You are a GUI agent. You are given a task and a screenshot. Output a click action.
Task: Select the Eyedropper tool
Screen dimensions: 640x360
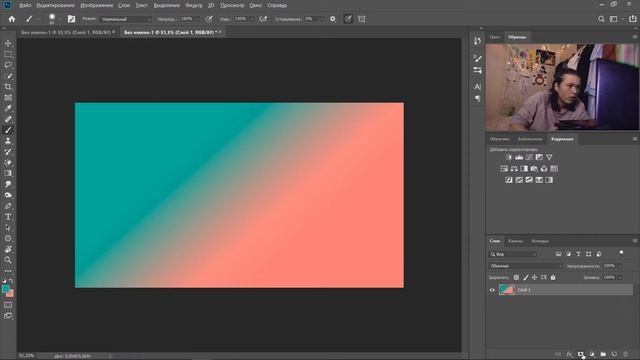click(8, 108)
